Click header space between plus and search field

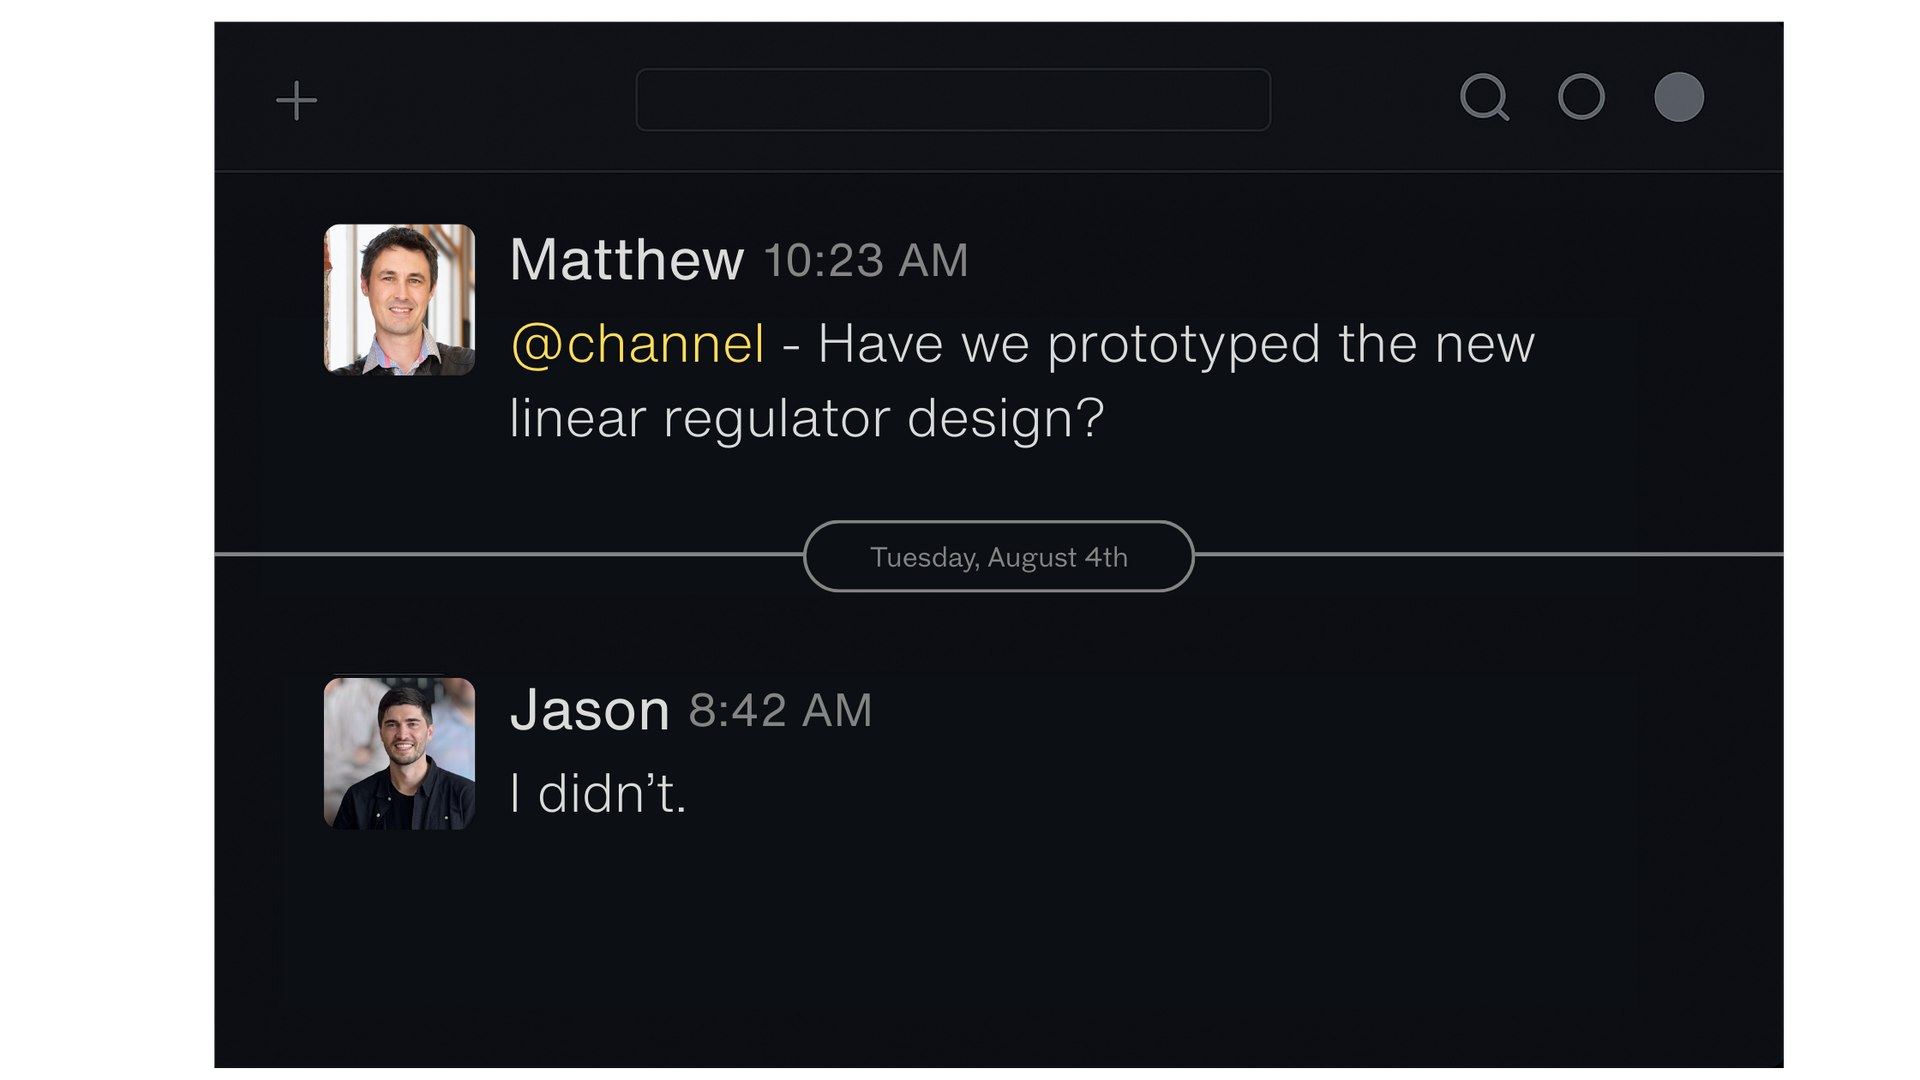tap(476, 100)
